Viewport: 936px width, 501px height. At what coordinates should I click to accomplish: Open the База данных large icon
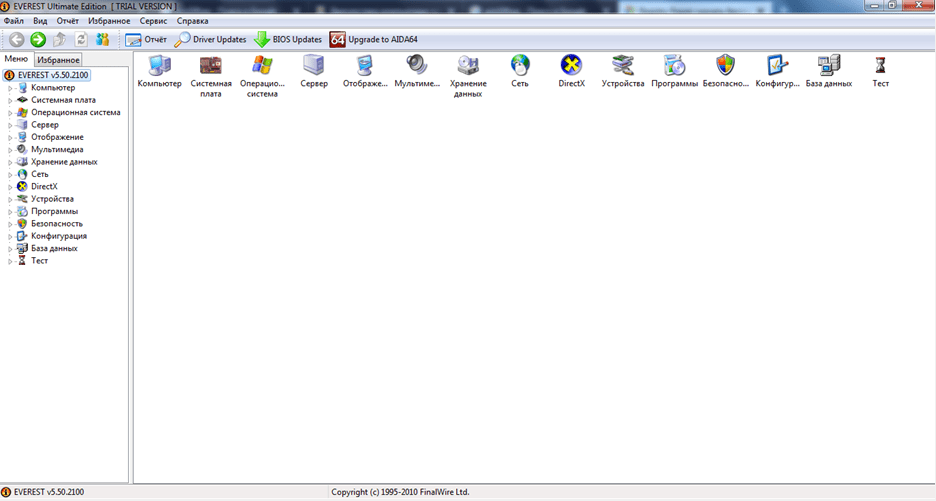coord(829,65)
